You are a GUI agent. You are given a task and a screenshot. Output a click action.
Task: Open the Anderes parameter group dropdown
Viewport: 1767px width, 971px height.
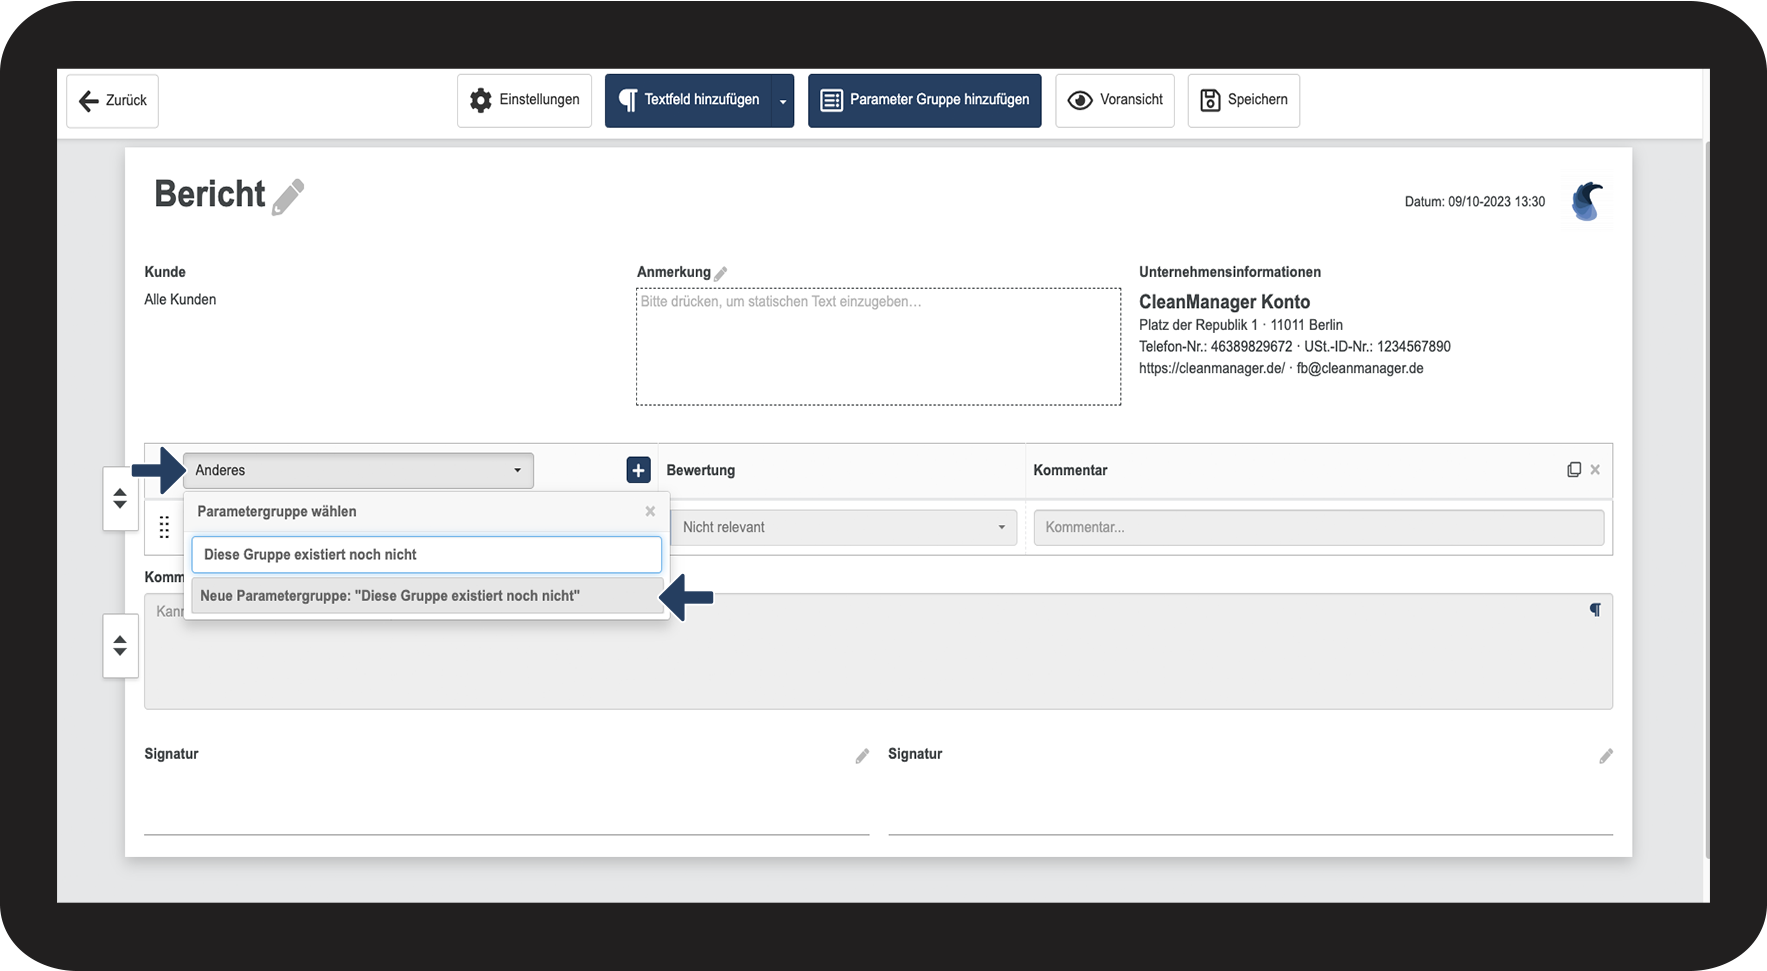point(358,470)
